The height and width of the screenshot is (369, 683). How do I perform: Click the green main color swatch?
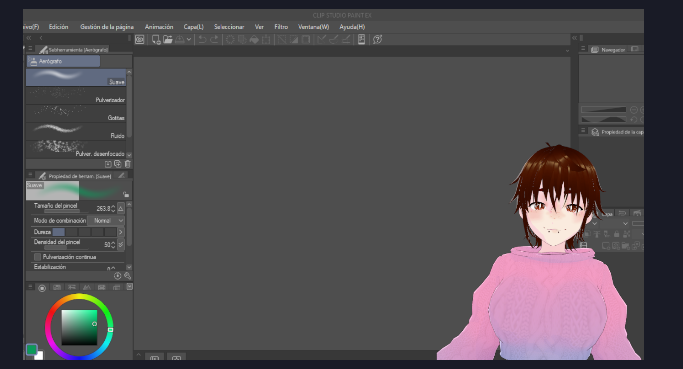[x=31, y=349]
